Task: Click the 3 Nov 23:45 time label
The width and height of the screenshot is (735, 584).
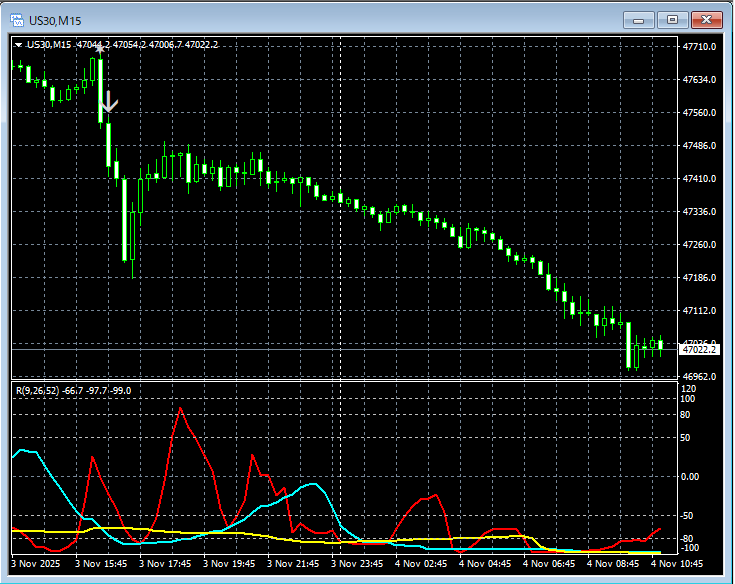Action: click(x=358, y=564)
